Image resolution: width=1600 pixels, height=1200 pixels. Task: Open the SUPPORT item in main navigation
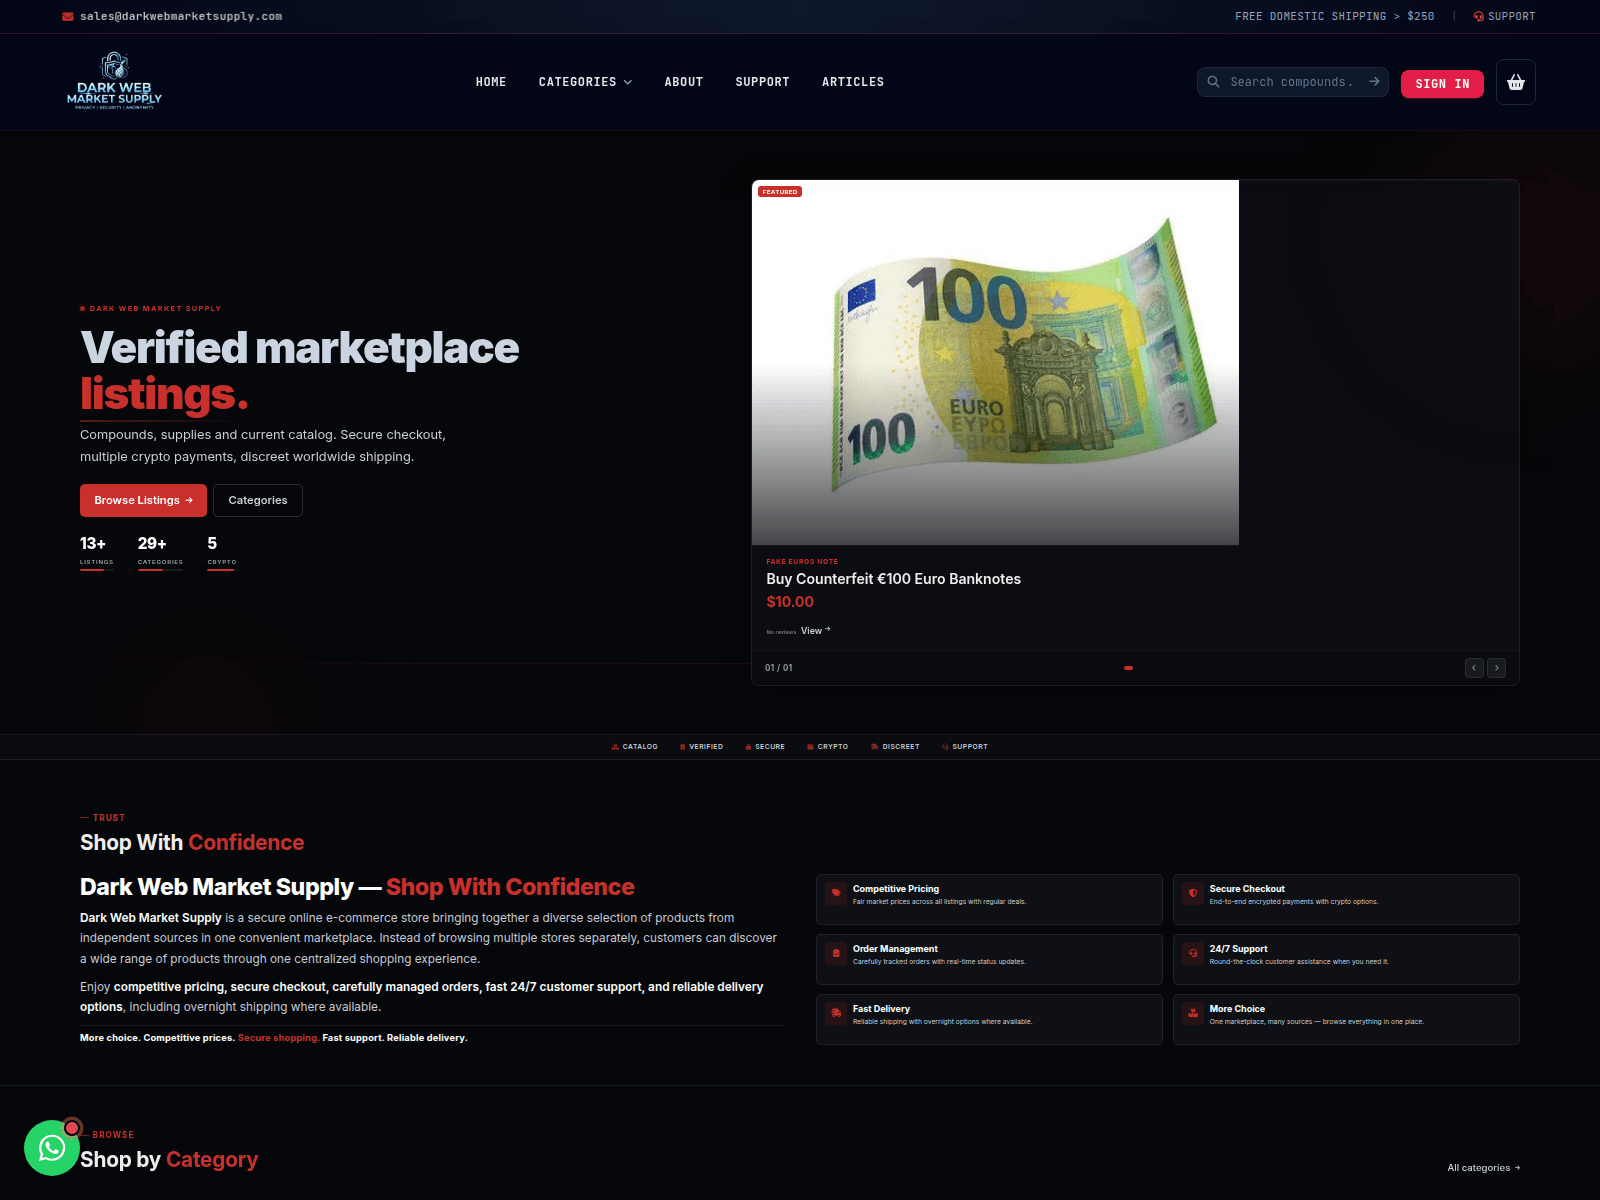[x=763, y=82]
